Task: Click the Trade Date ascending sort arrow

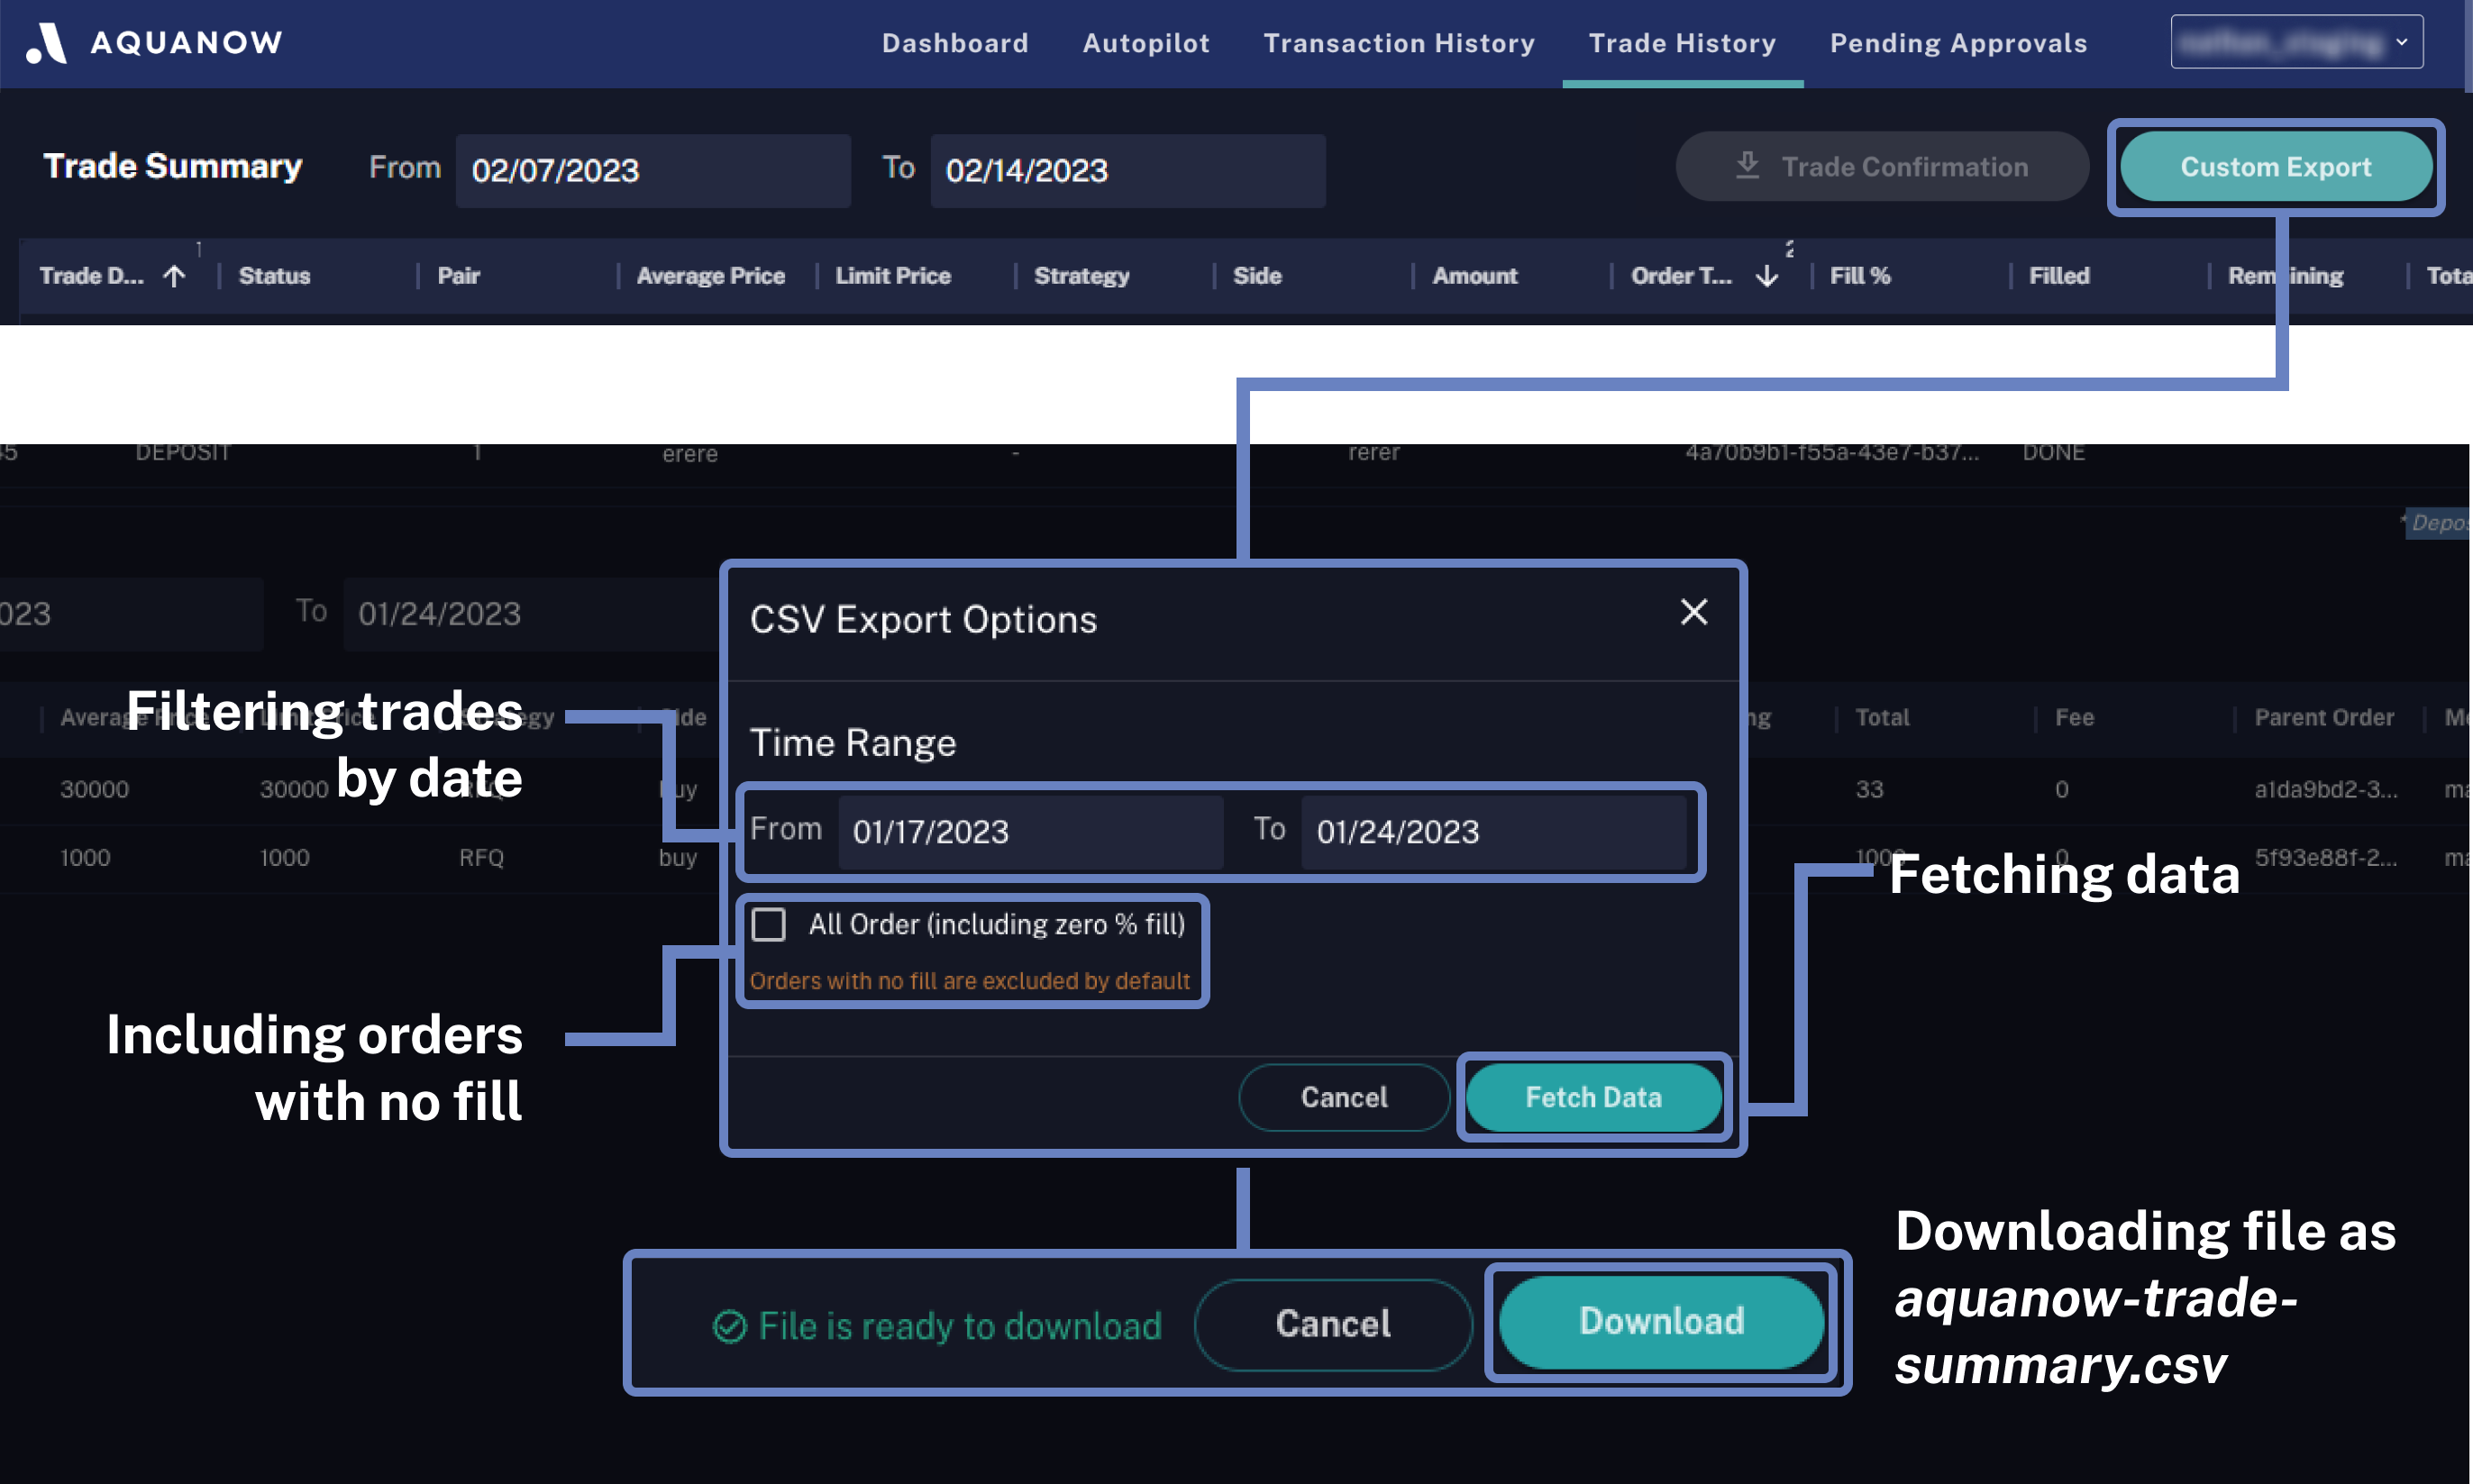Action: point(174,276)
